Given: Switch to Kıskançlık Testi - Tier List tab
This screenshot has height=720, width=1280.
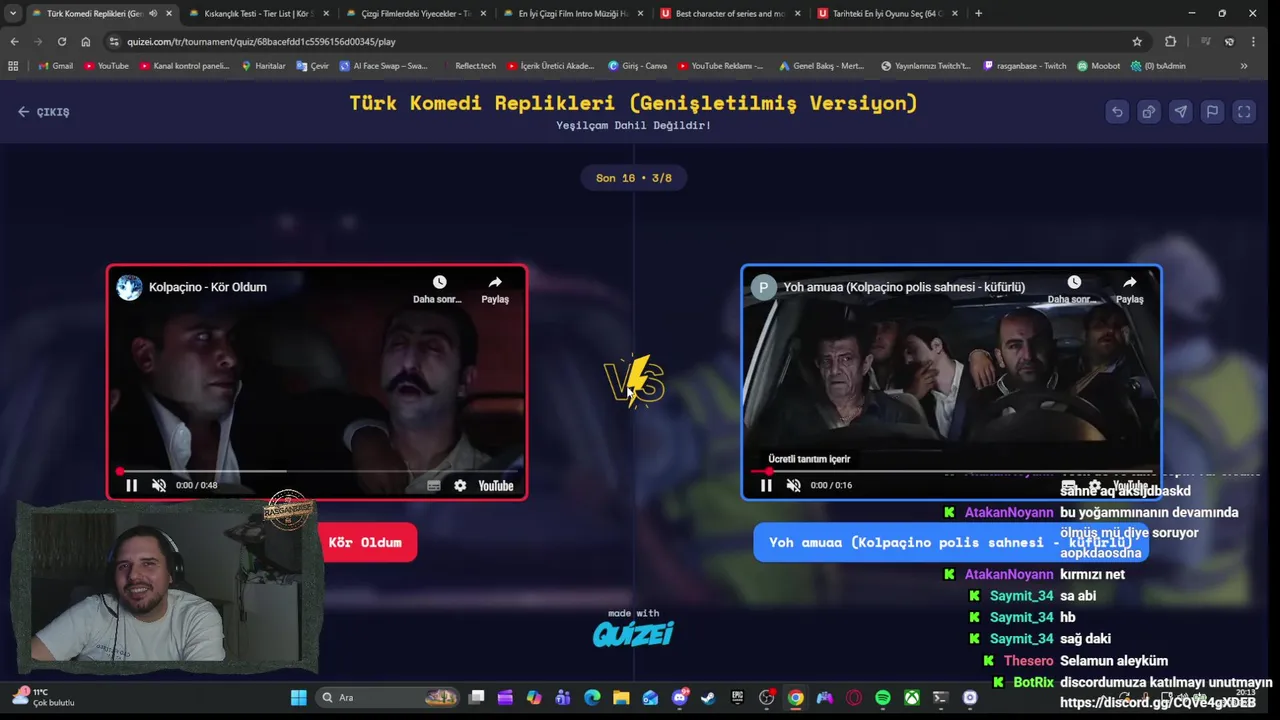Looking at the screenshot, I should click(x=258, y=14).
